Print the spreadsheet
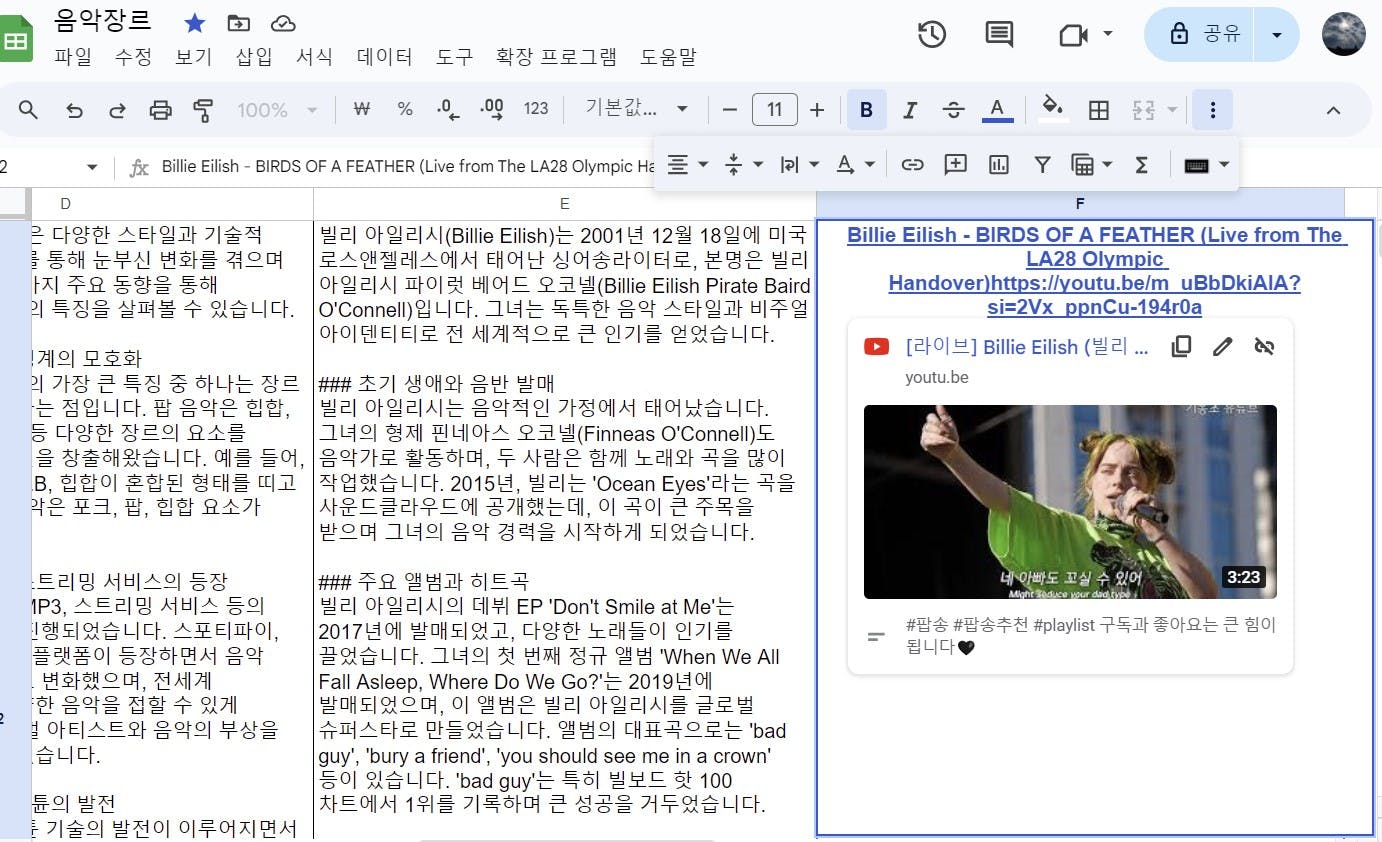1382x842 pixels. [160, 110]
